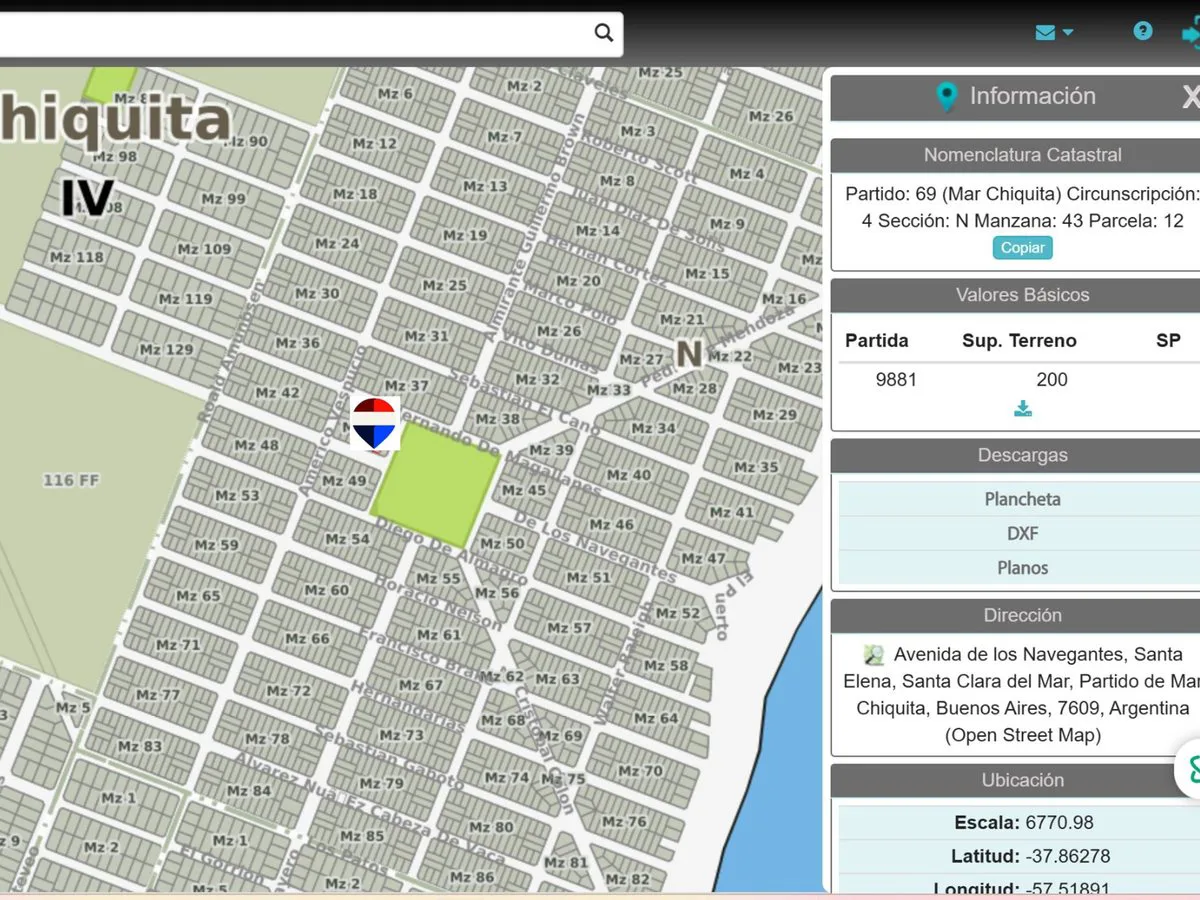Click the Partida column header

tap(877, 340)
